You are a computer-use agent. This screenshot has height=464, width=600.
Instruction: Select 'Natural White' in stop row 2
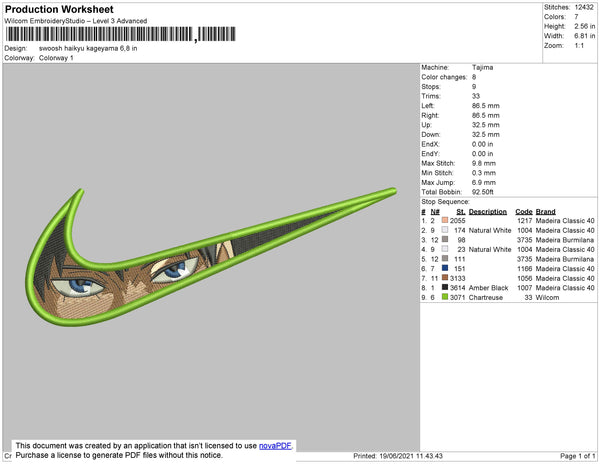click(490, 230)
